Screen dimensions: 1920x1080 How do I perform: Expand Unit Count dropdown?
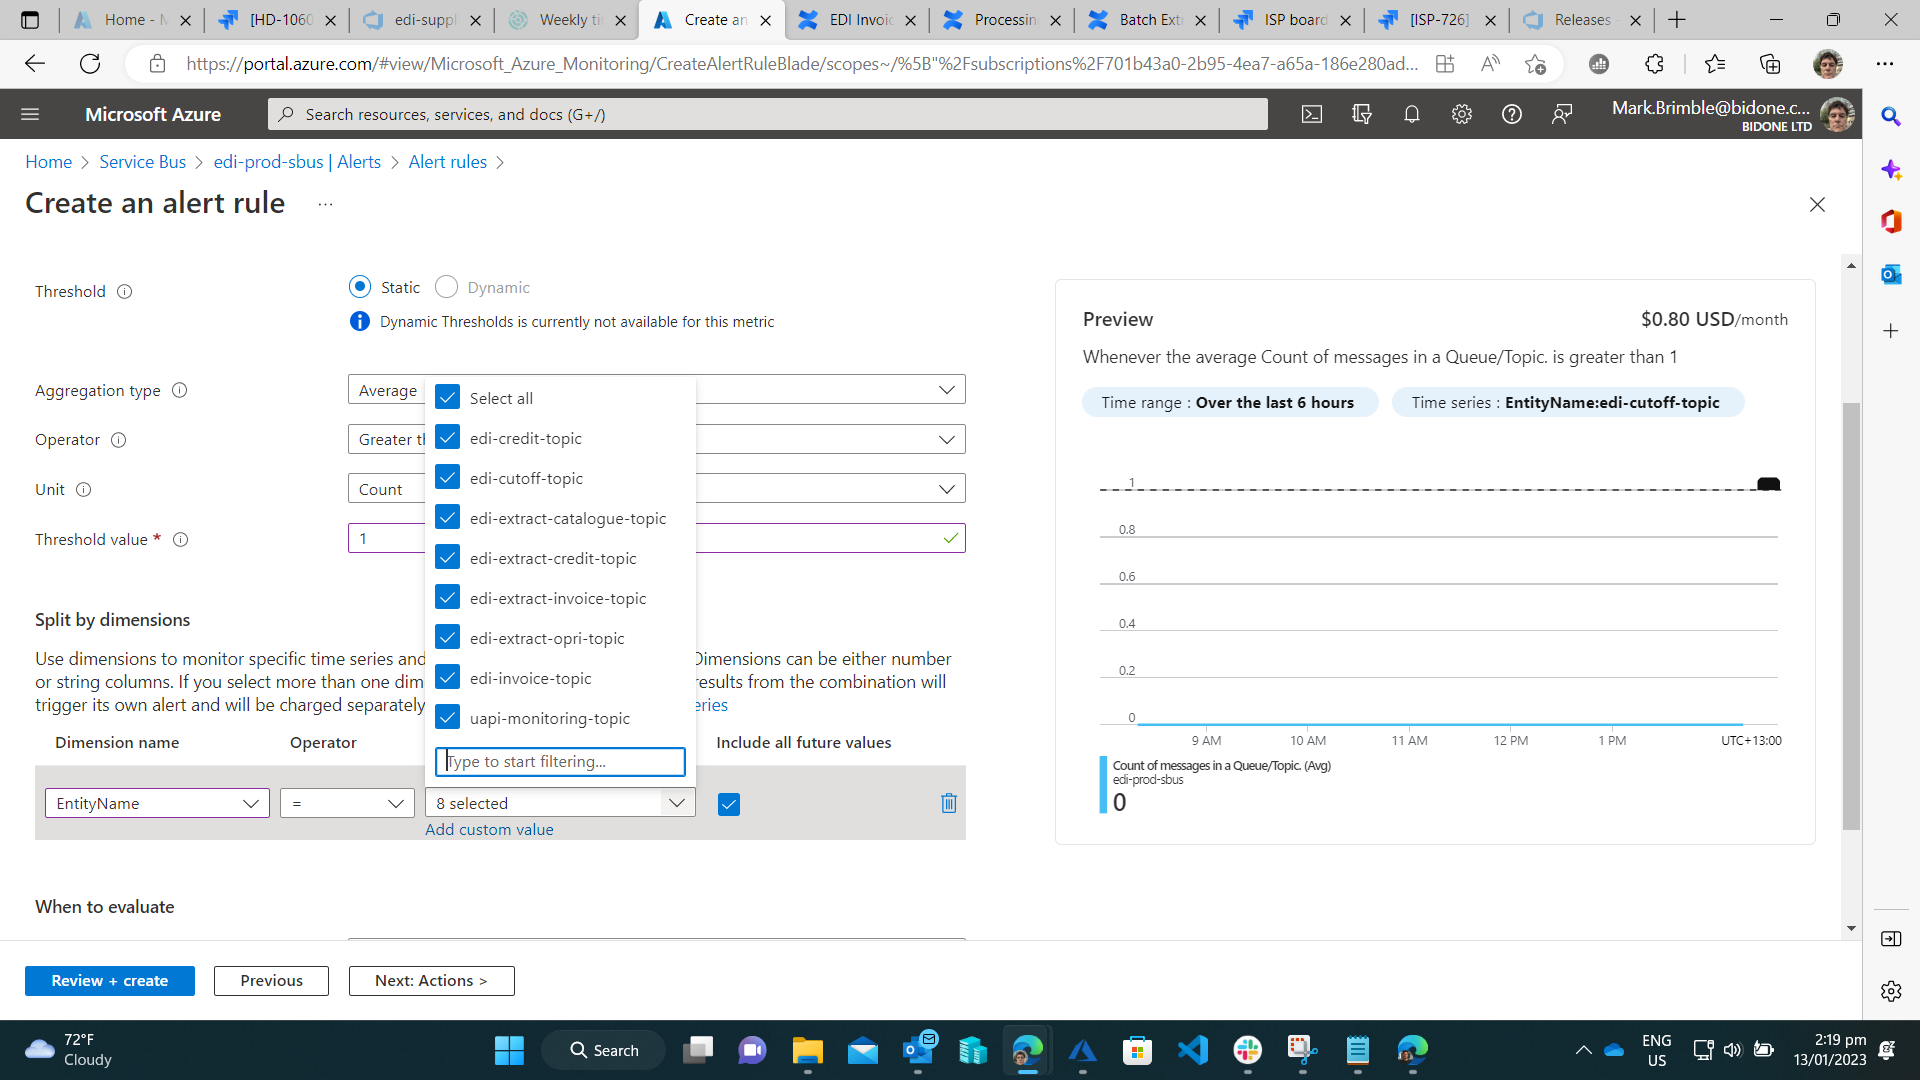tap(946, 489)
